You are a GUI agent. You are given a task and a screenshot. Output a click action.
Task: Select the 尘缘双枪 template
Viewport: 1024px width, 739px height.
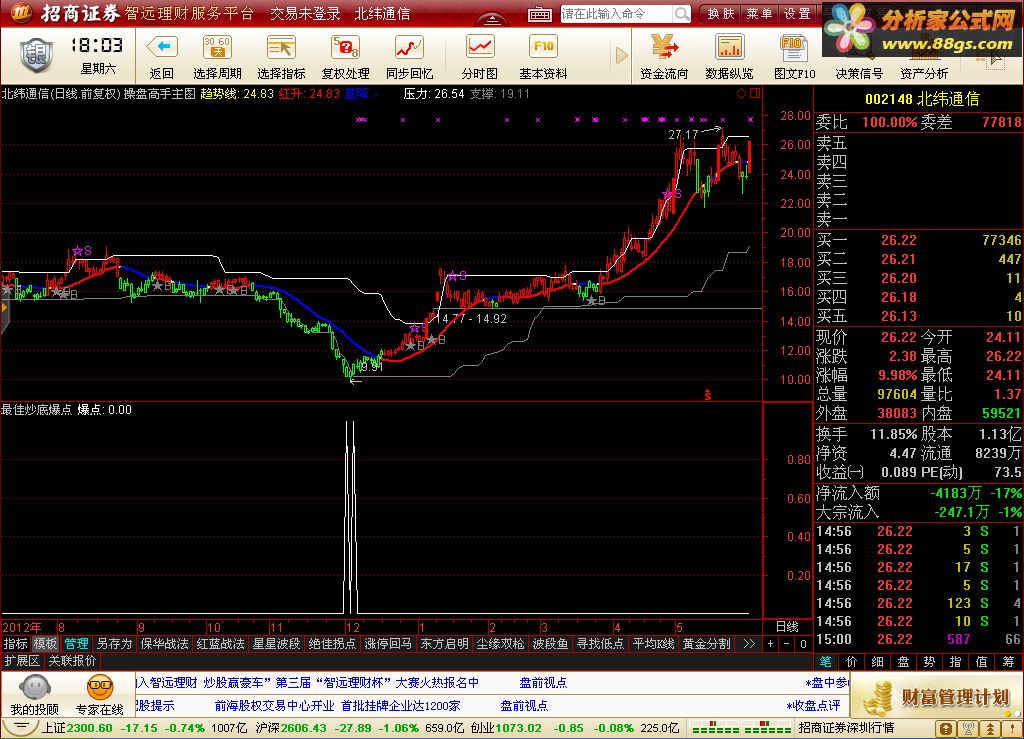click(500, 644)
